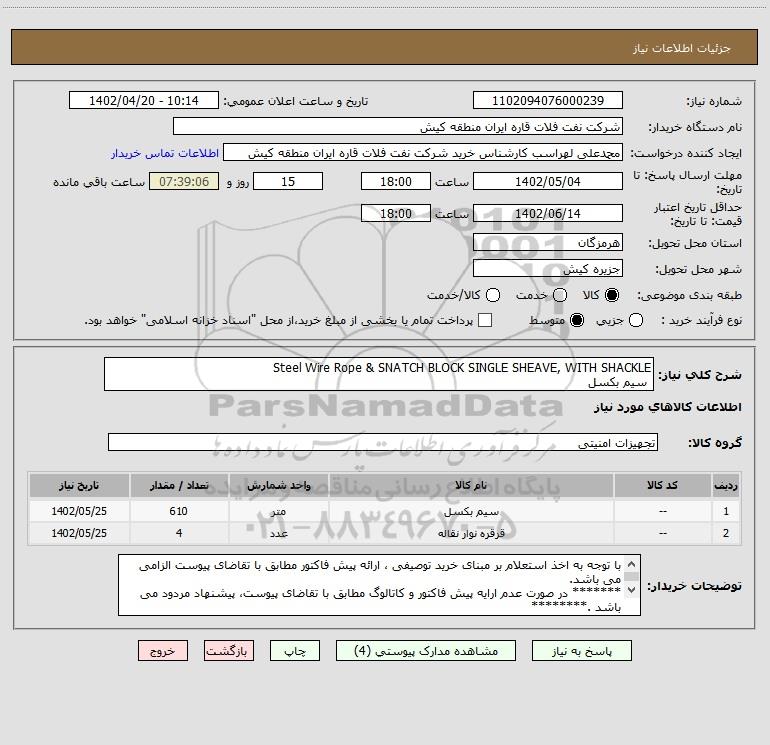This screenshot has width=770, height=745.
Task: Click the چاپ print button
Action: pos(295,651)
